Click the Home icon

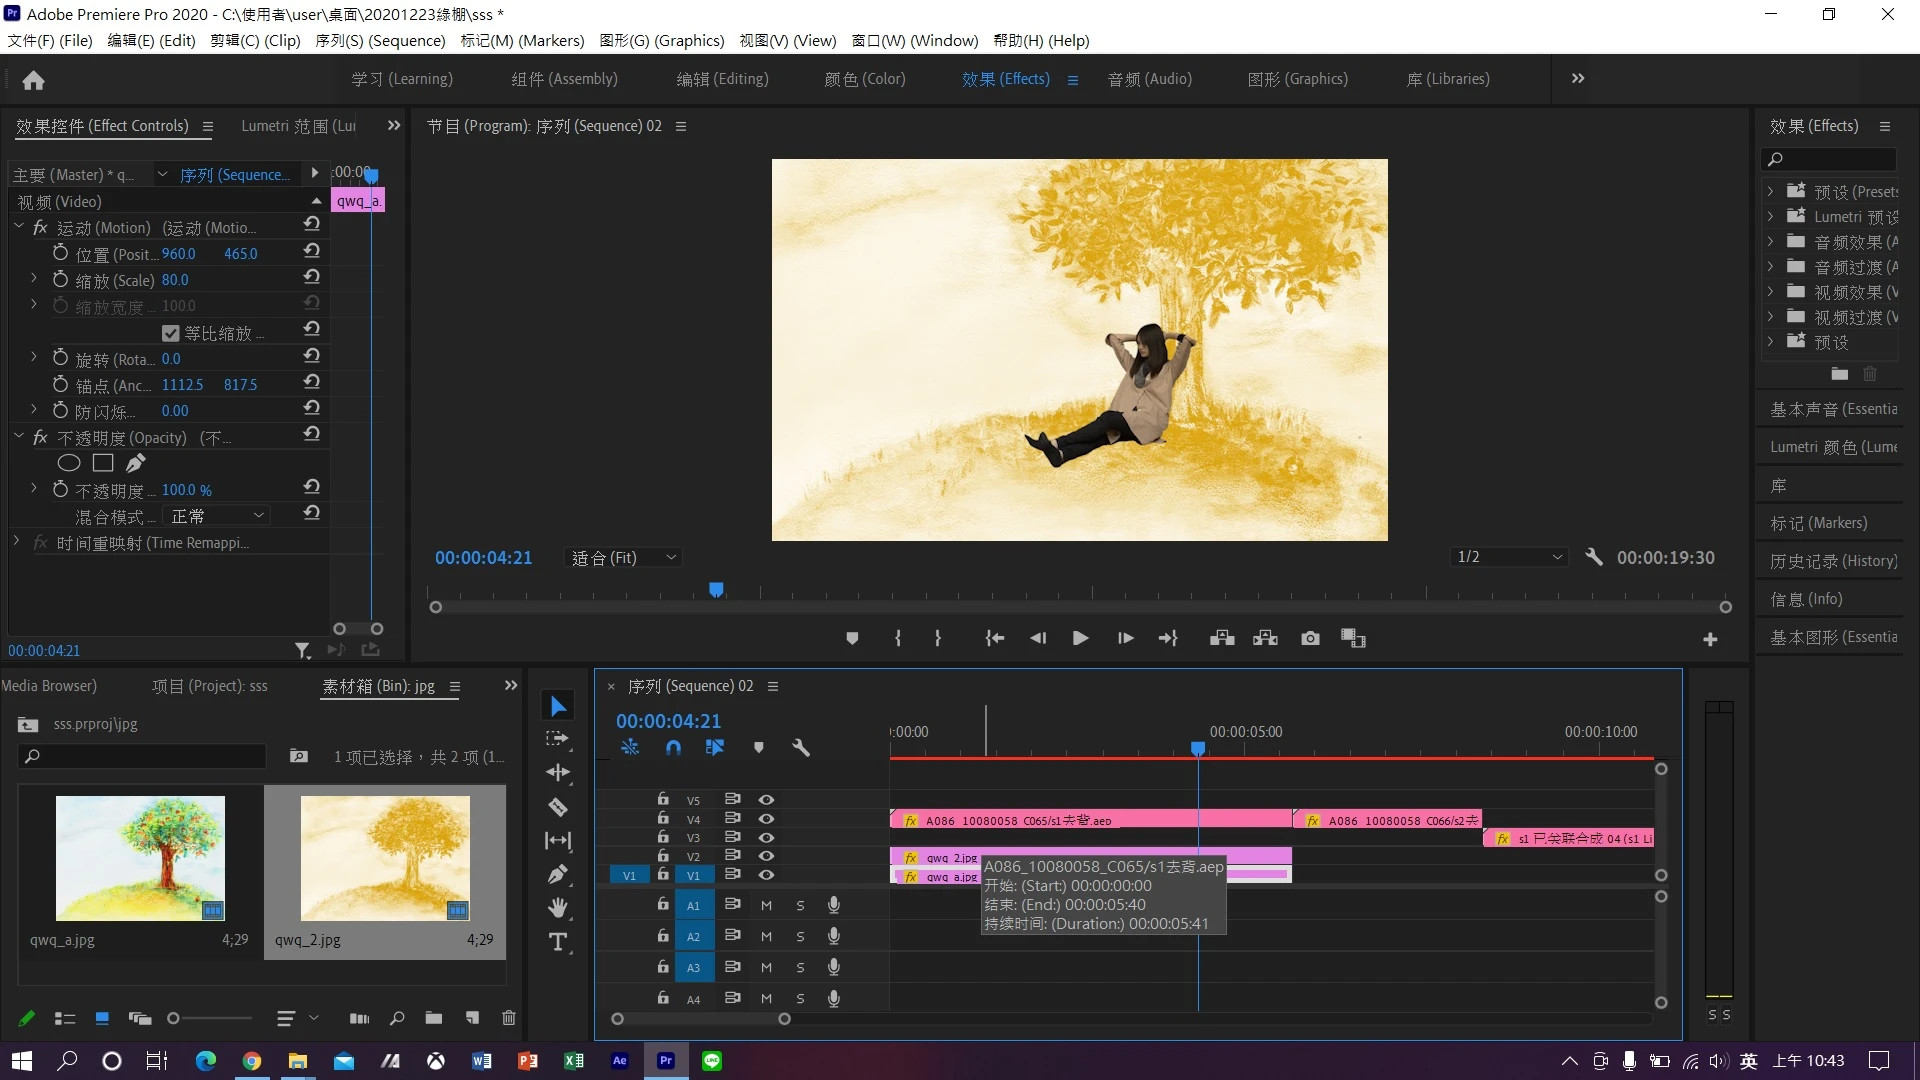tap(33, 80)
